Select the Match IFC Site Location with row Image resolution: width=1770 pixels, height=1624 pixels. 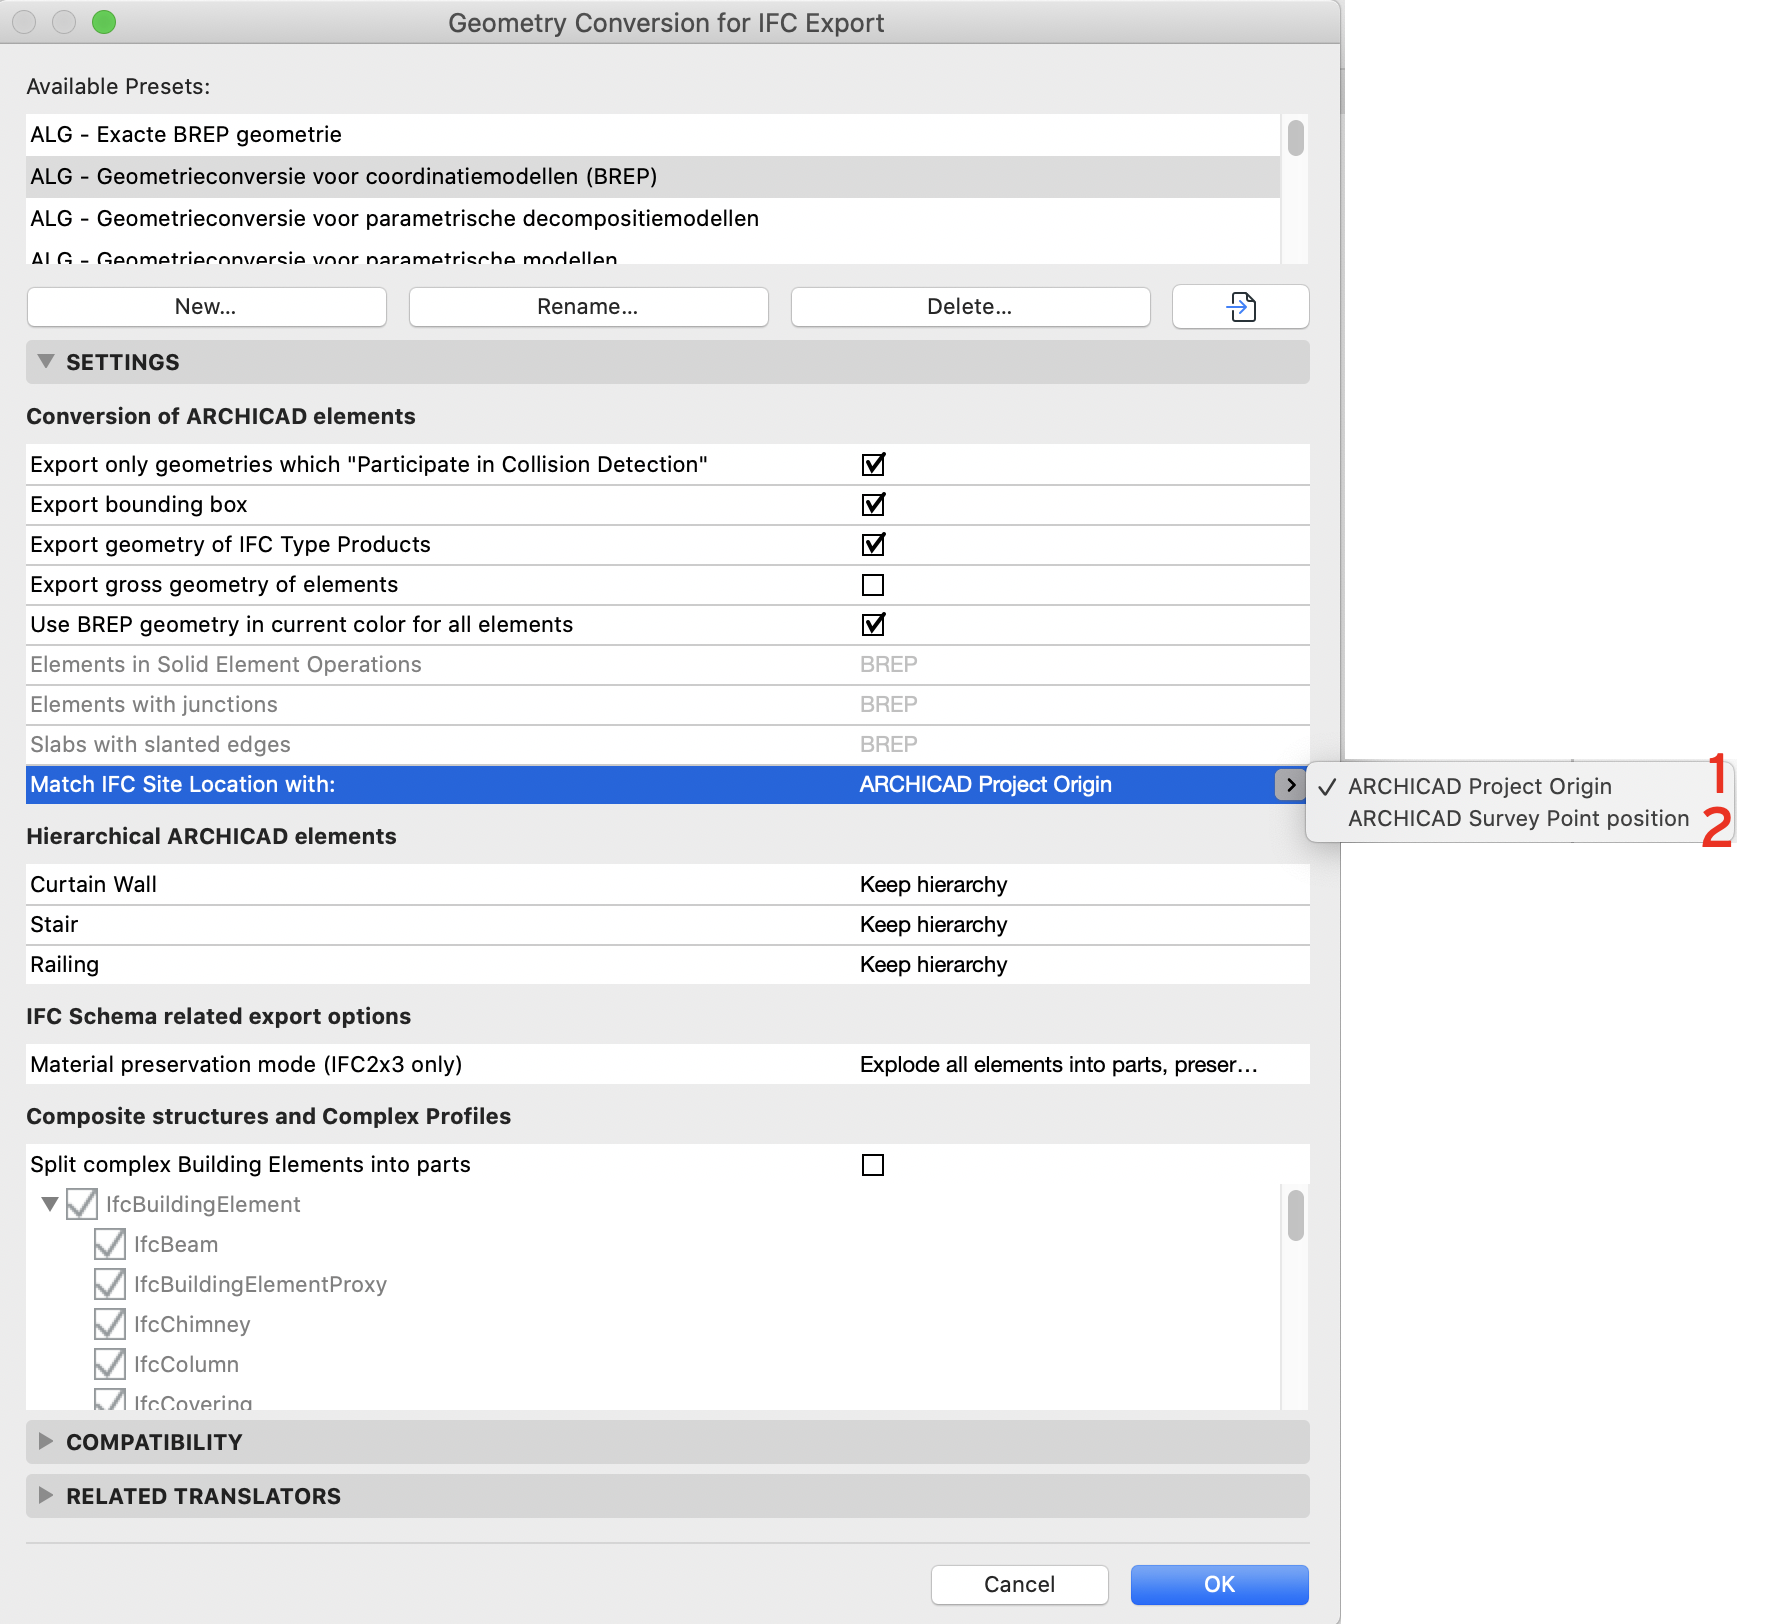[667, 785]
